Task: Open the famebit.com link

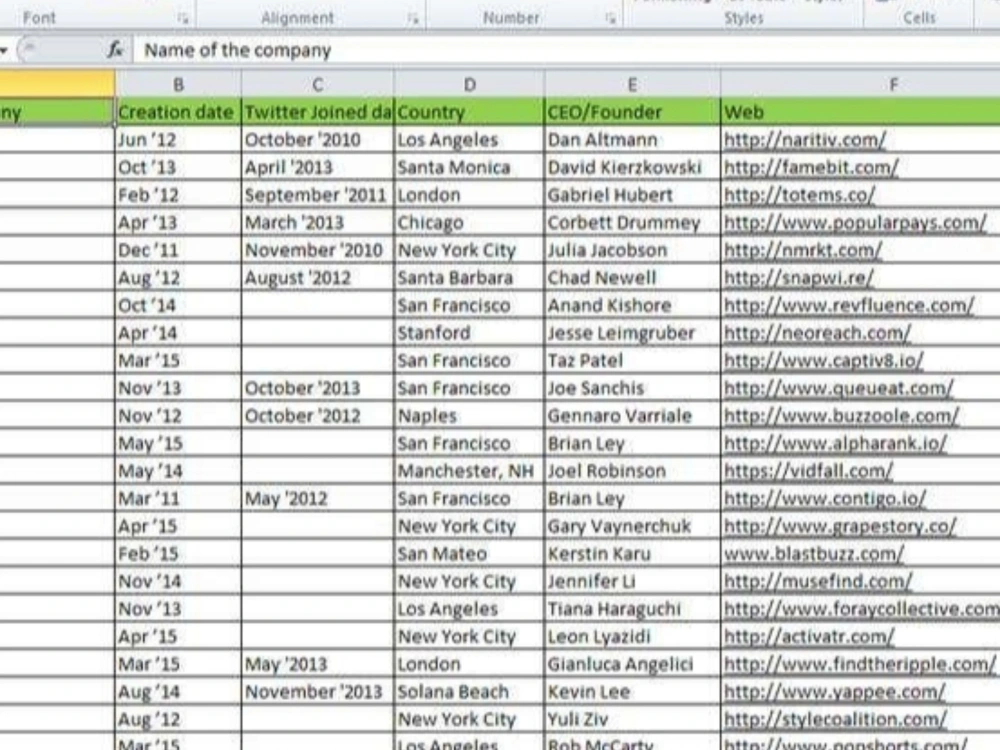Action: [811, 167]
